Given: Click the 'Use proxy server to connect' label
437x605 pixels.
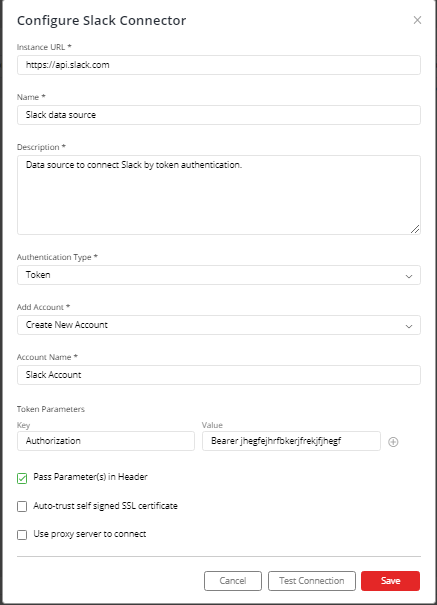Looking at the screenshot, I should click(89, 534).
